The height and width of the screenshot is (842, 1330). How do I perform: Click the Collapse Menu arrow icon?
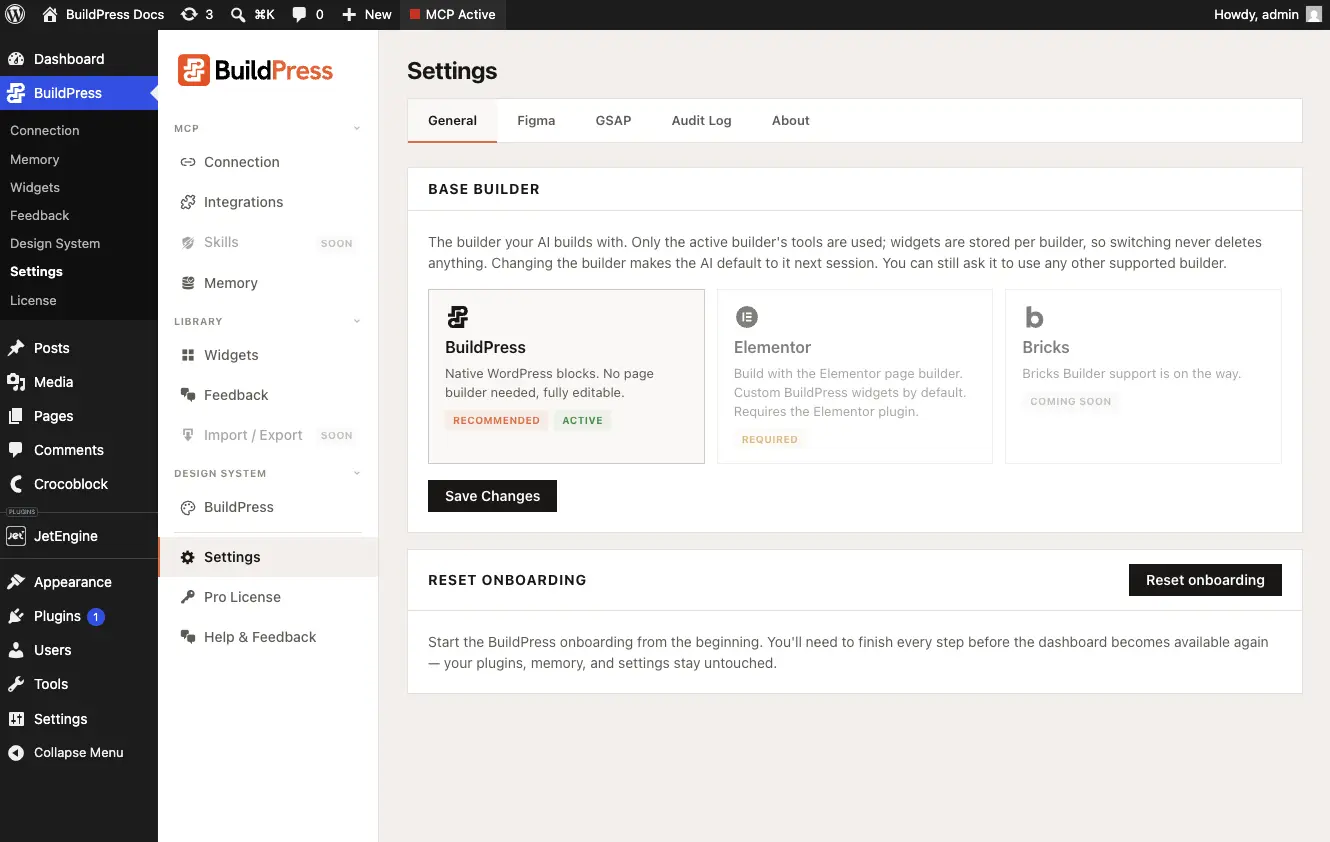pos(16,753)
